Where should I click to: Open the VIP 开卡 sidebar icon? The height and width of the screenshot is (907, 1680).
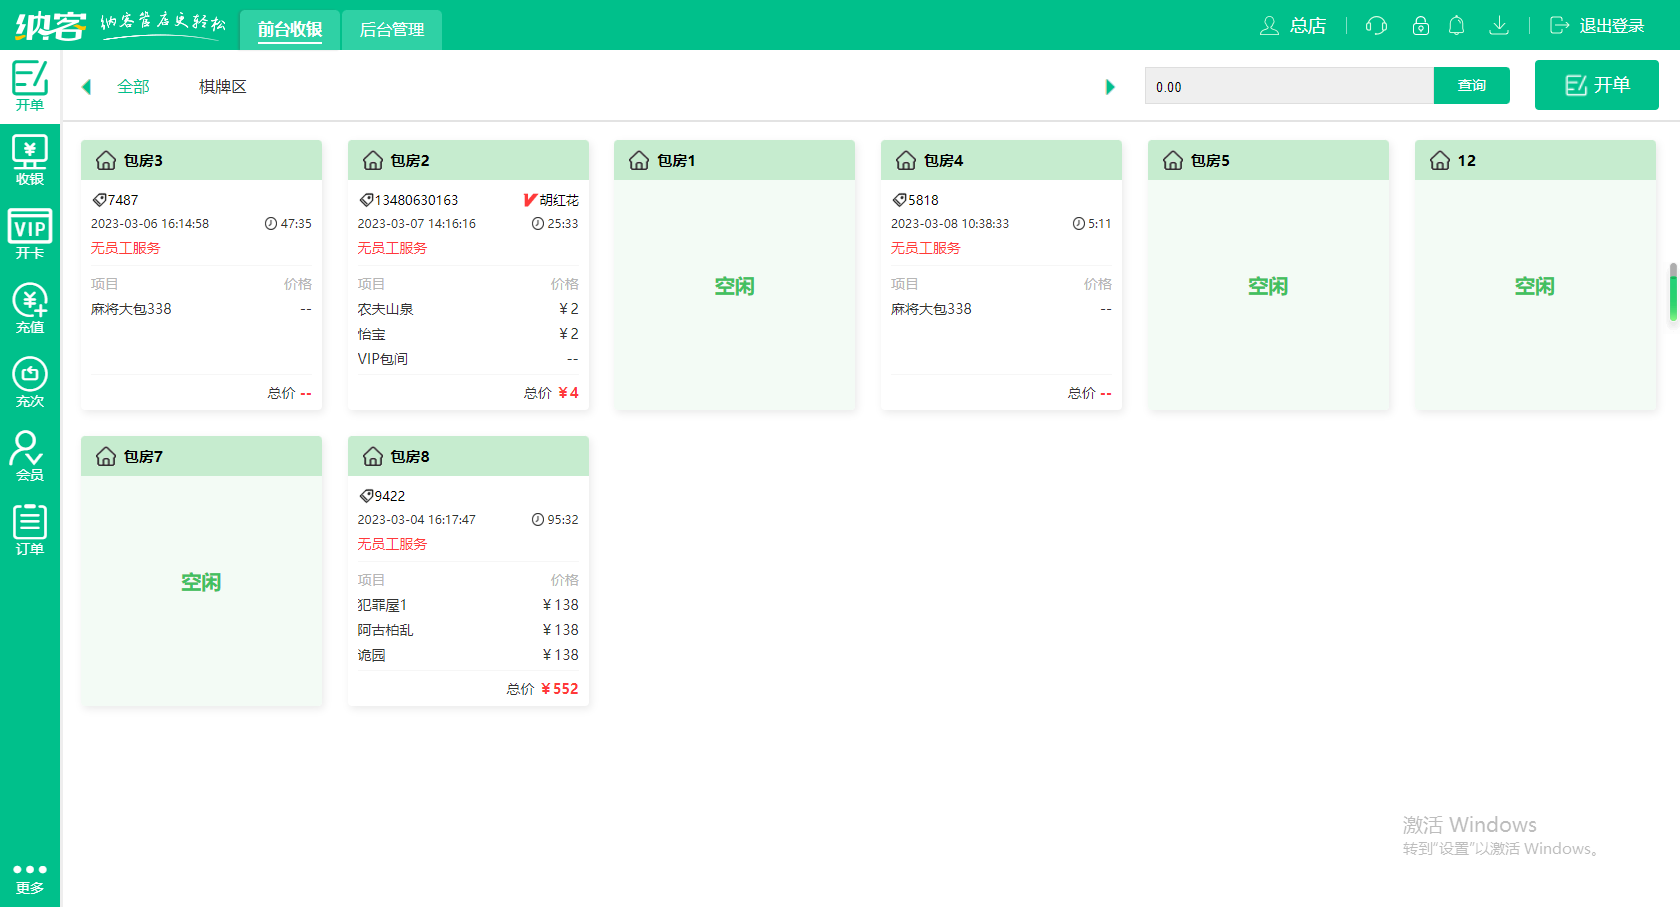click(30, 234)
